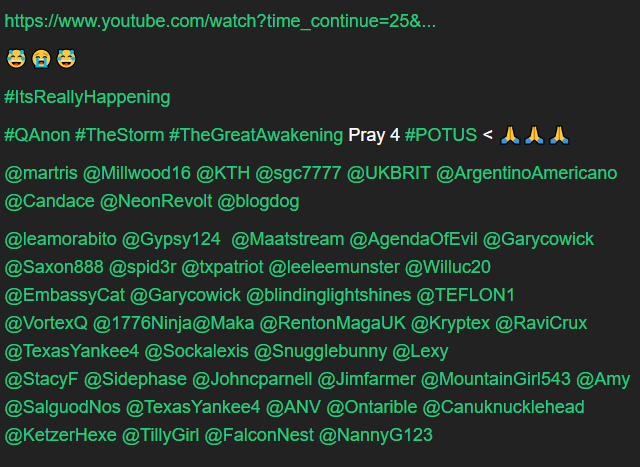Select the @AgendaOfEvil mention
This screenshot has width=640, height=467.
[x=413, y=240]
